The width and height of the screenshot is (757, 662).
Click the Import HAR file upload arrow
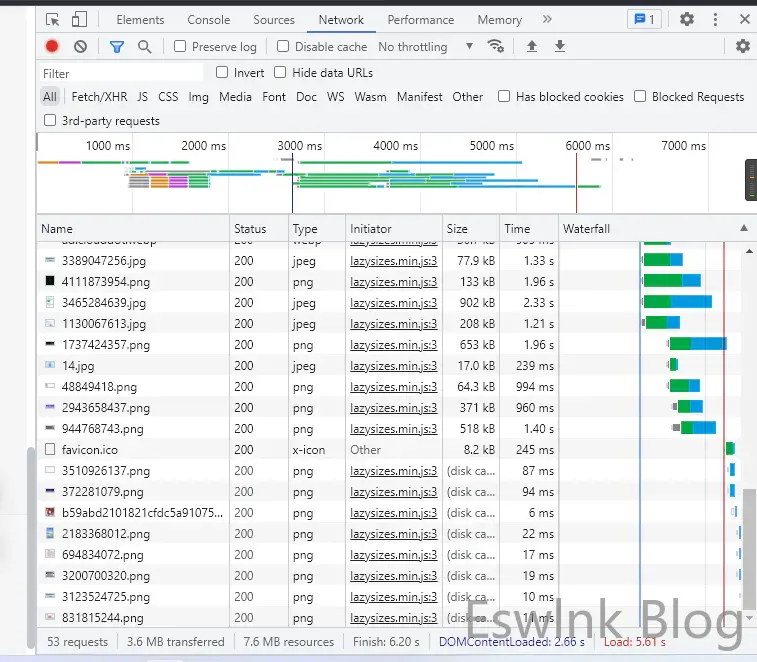532,46
